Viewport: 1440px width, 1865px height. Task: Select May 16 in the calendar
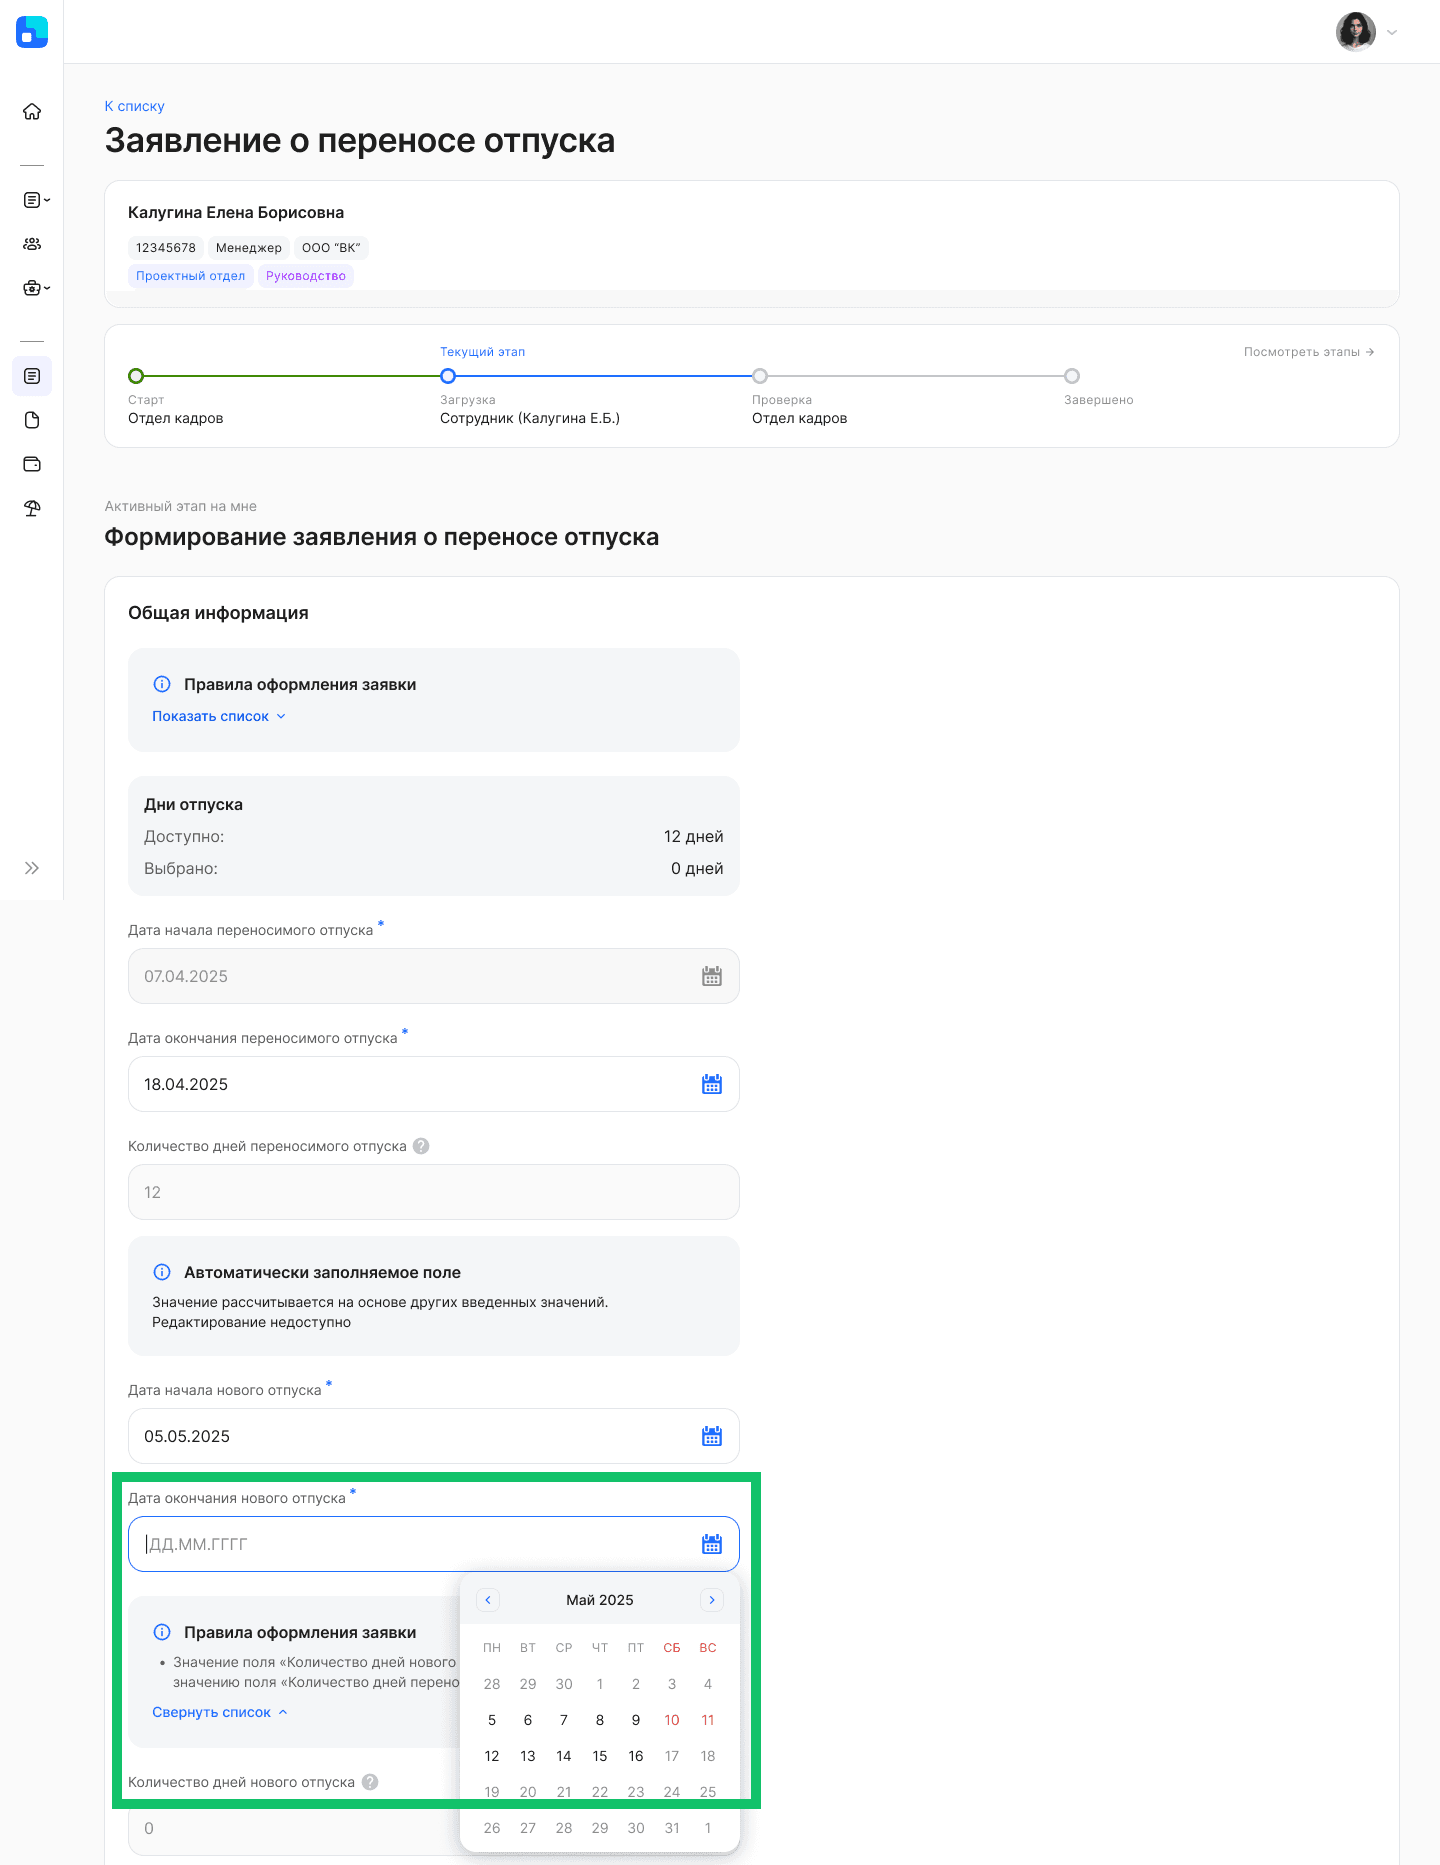tap(636, 1756)
